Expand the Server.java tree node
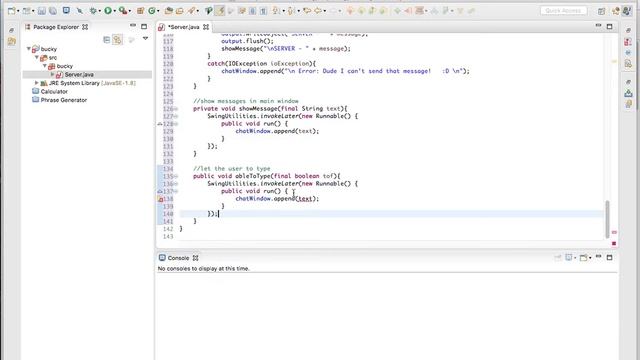 coord(52,74)
